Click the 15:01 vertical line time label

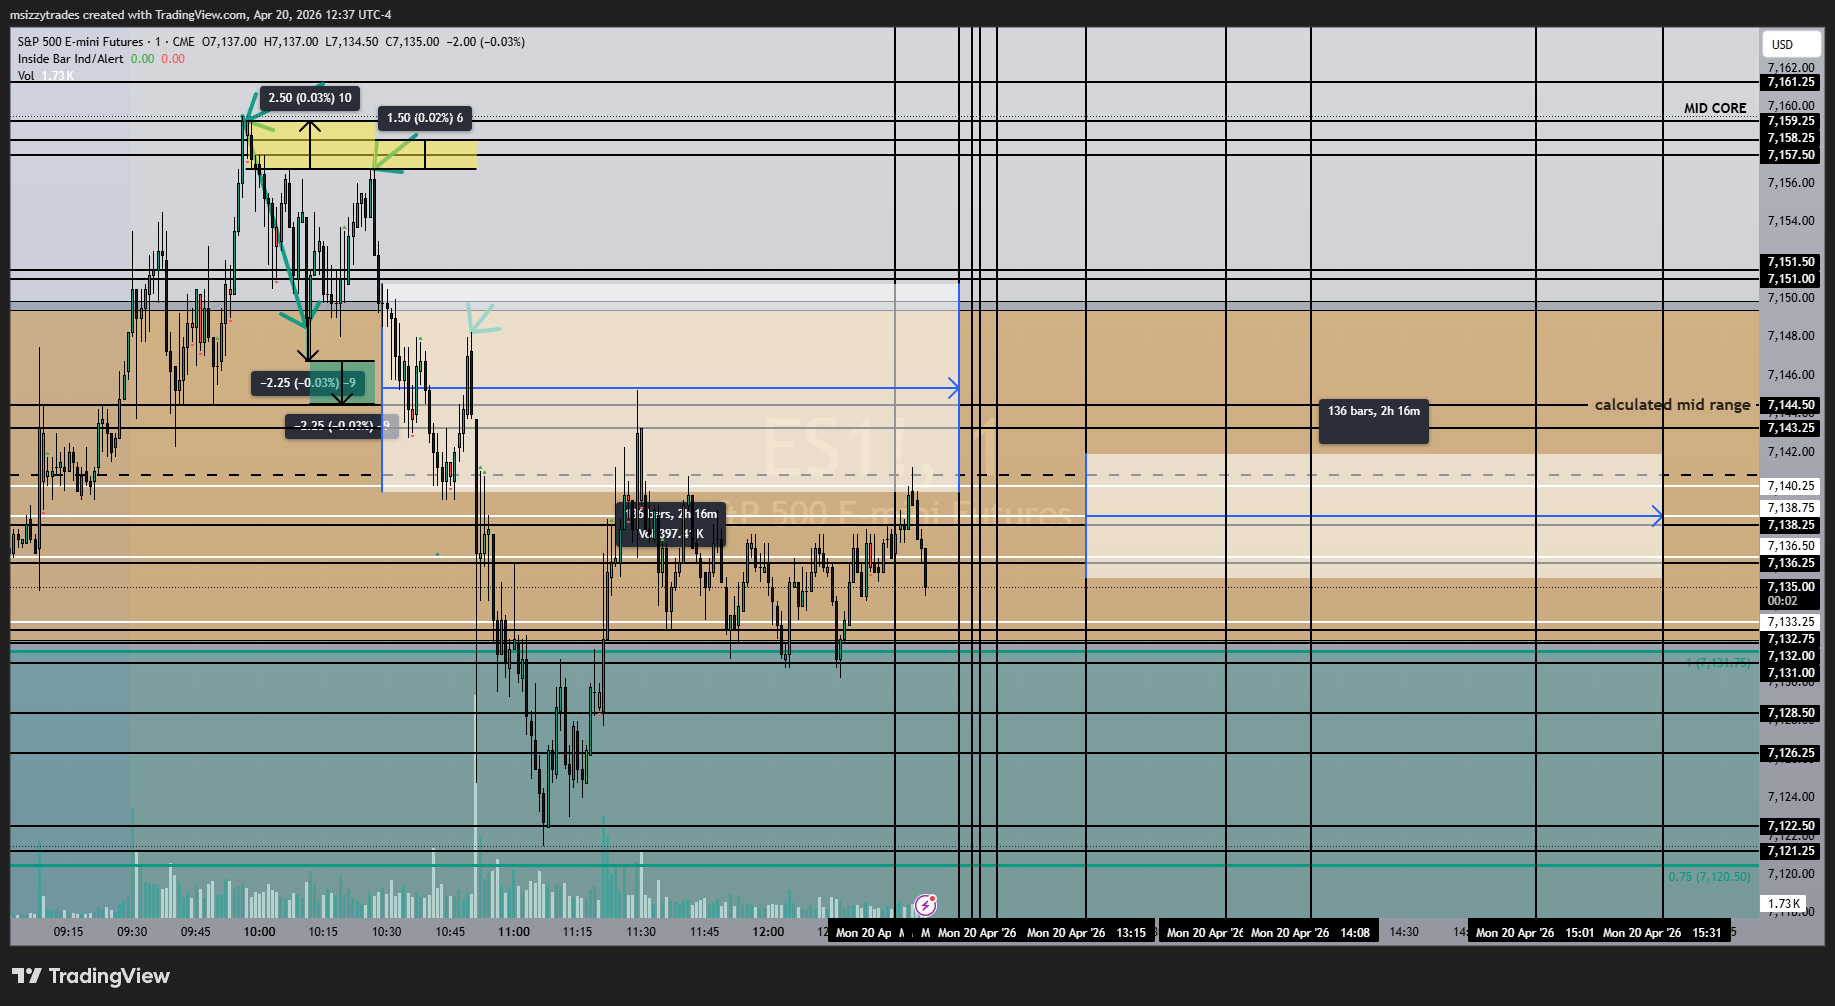[x=1536, y=932]
